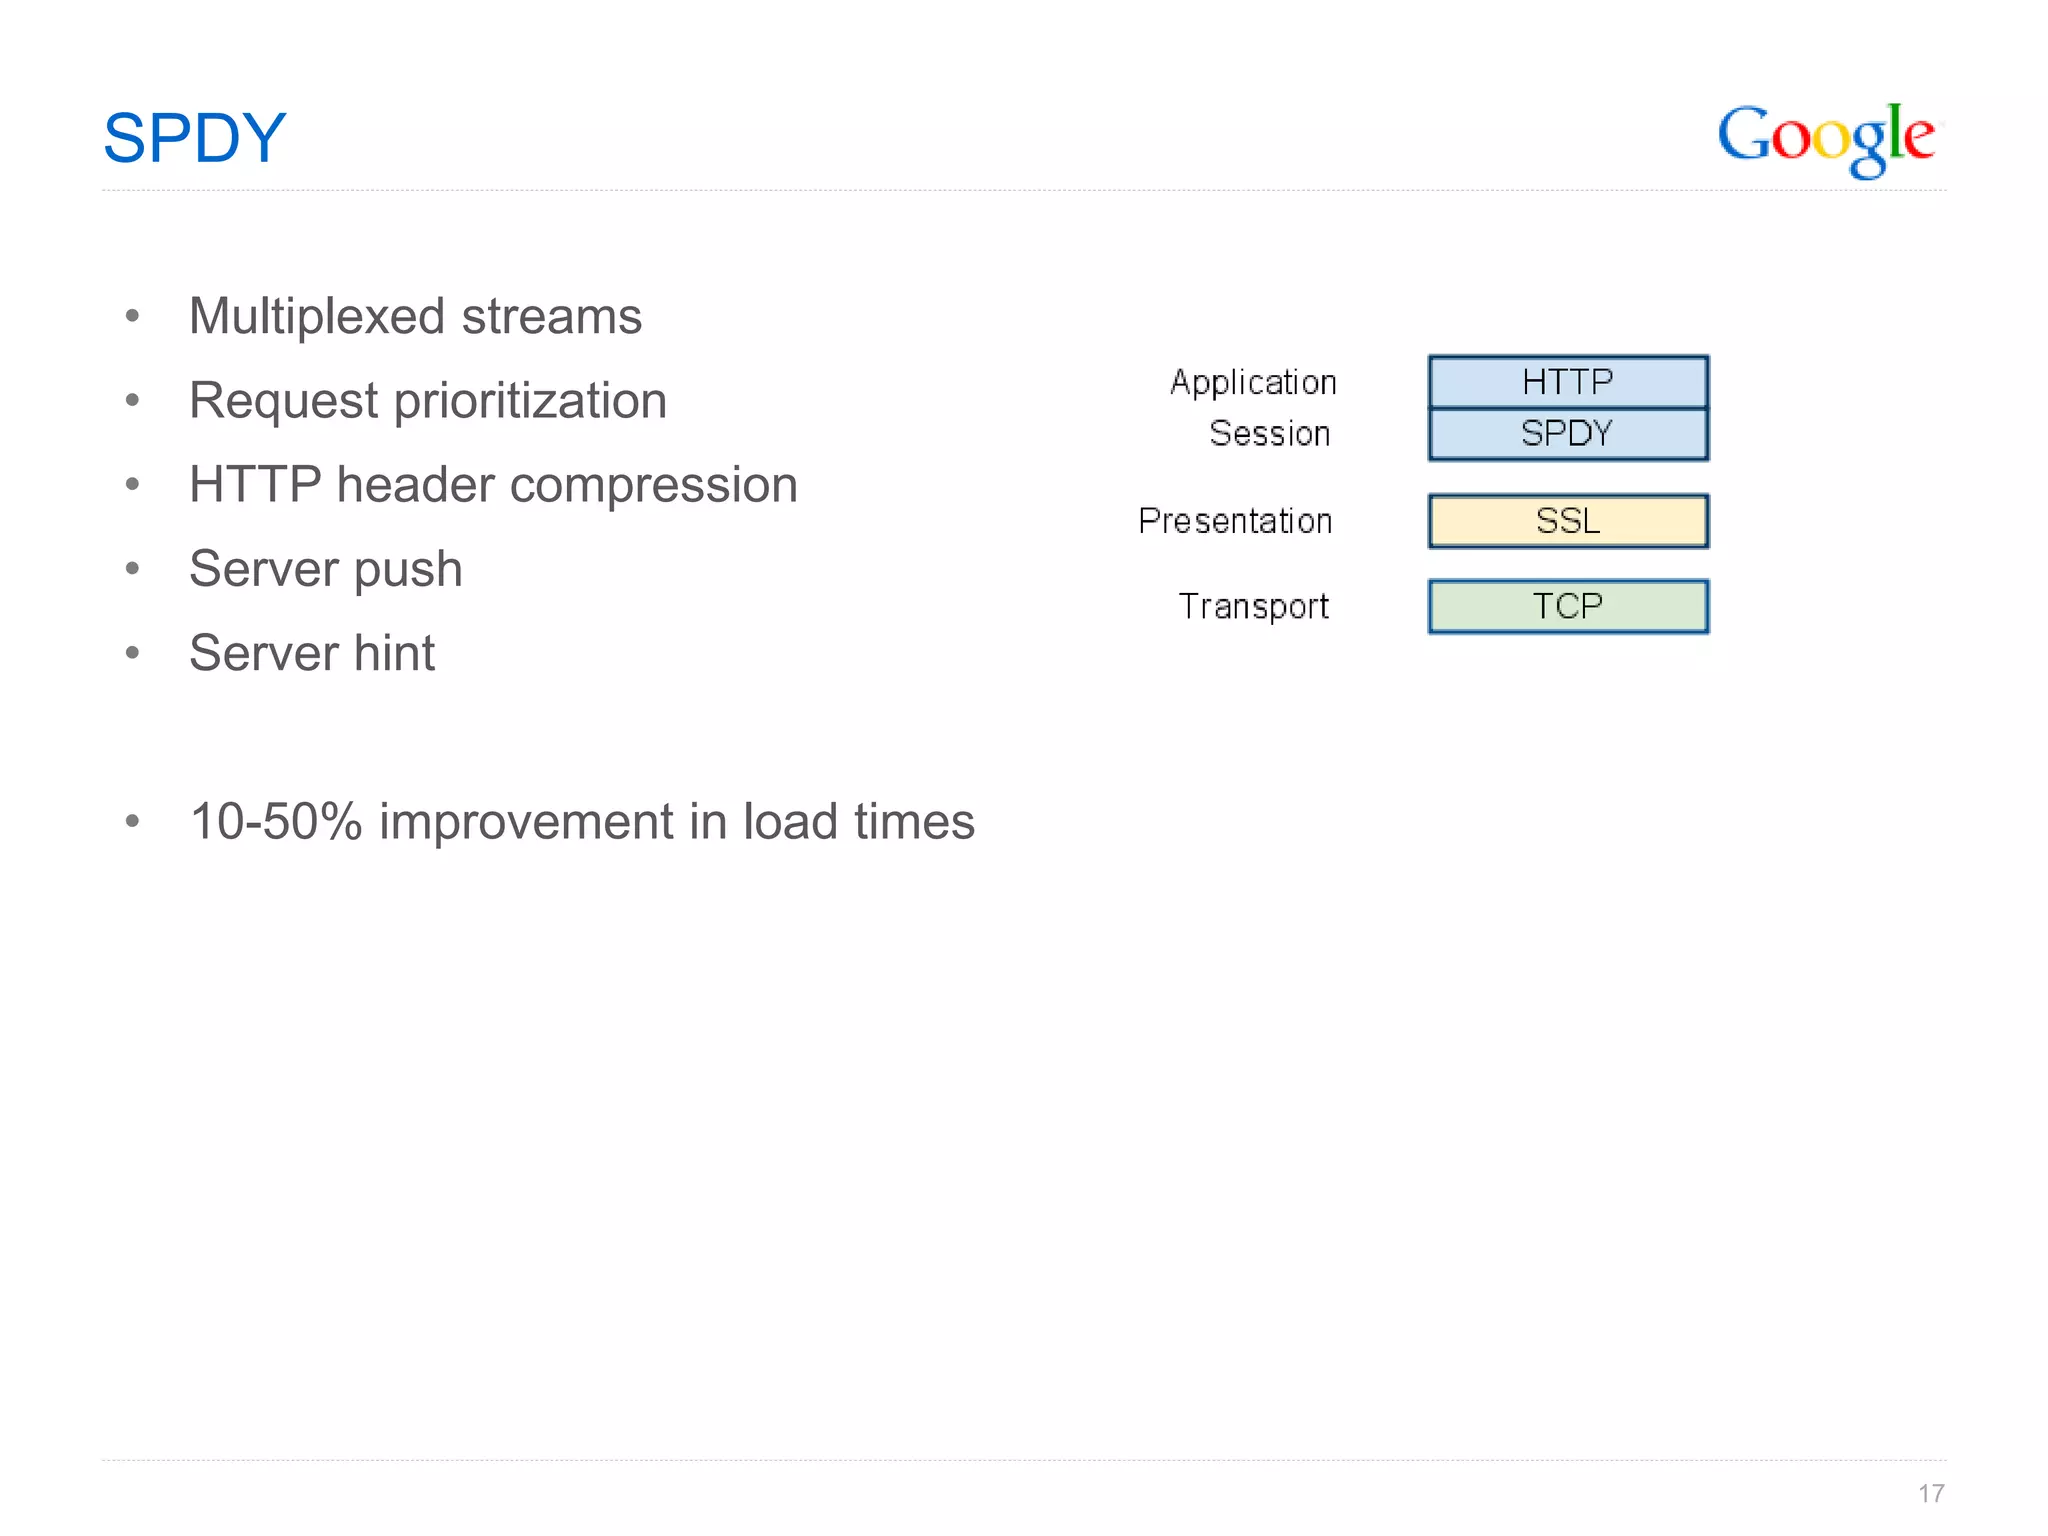Click bullet dot before Server hint

(132, 654)
